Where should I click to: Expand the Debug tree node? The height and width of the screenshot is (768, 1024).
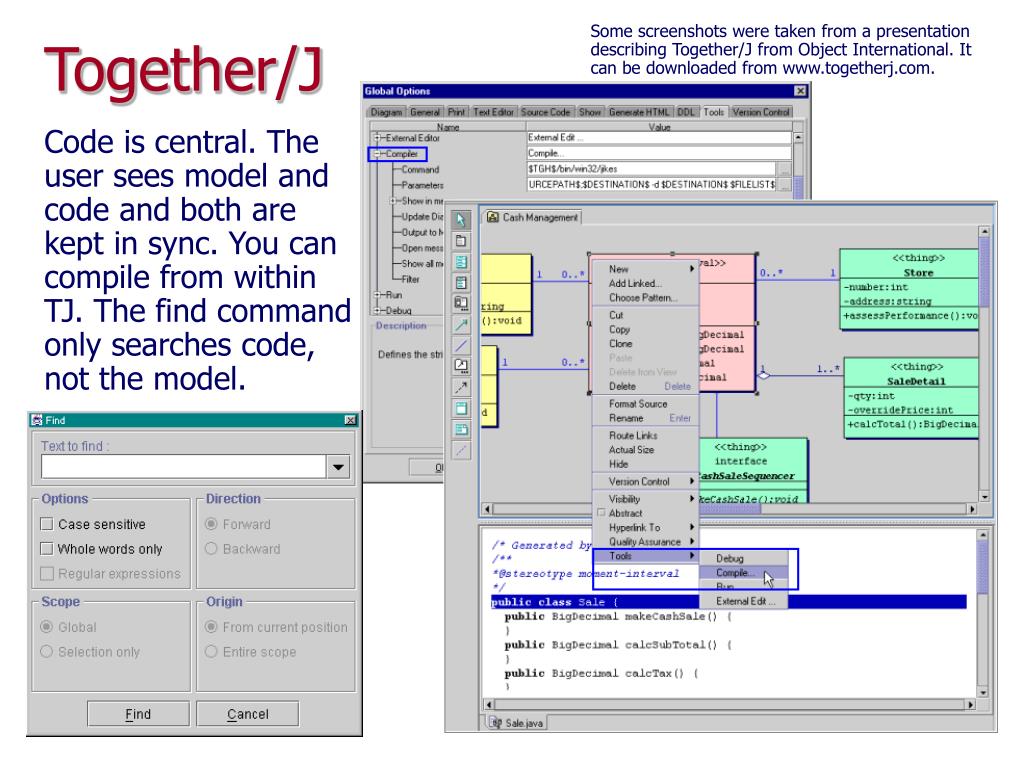pyautogui.click(x=377, y=310)
